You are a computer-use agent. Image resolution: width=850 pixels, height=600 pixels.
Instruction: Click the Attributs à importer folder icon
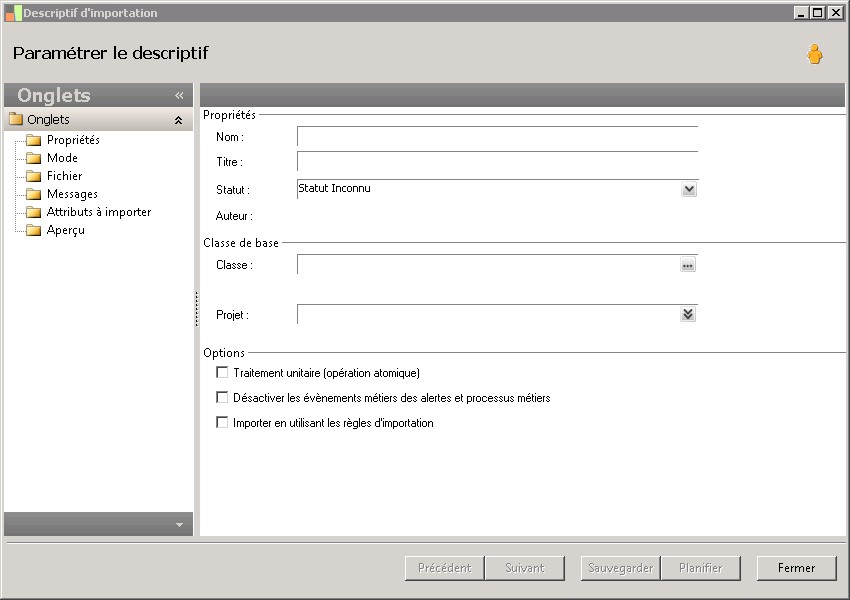[33, 212]
